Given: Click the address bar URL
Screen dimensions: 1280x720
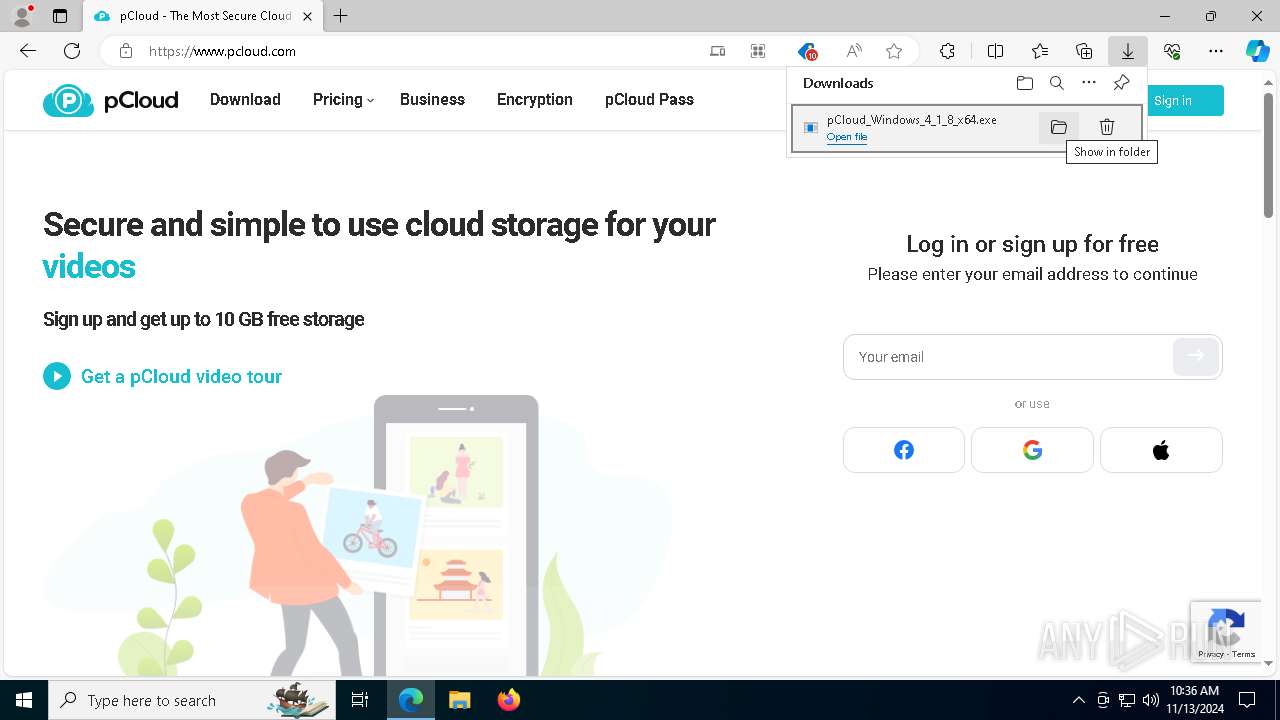Looking at the screenshot, I should pyautogui.click(x=222, y=51).
